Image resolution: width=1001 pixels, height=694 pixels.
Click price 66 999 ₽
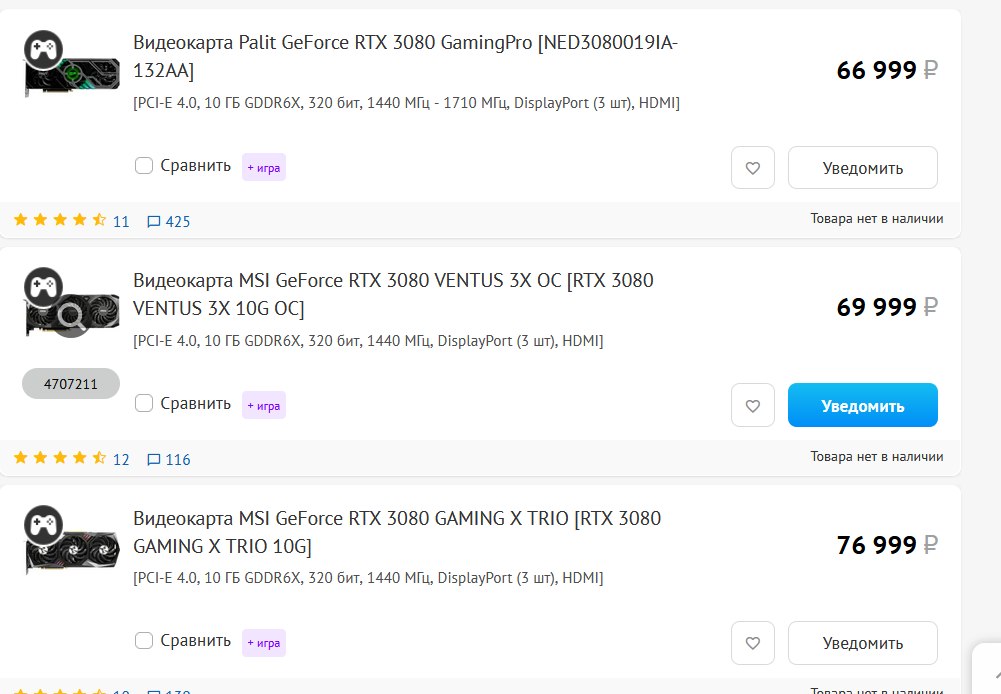click(887, 70)
